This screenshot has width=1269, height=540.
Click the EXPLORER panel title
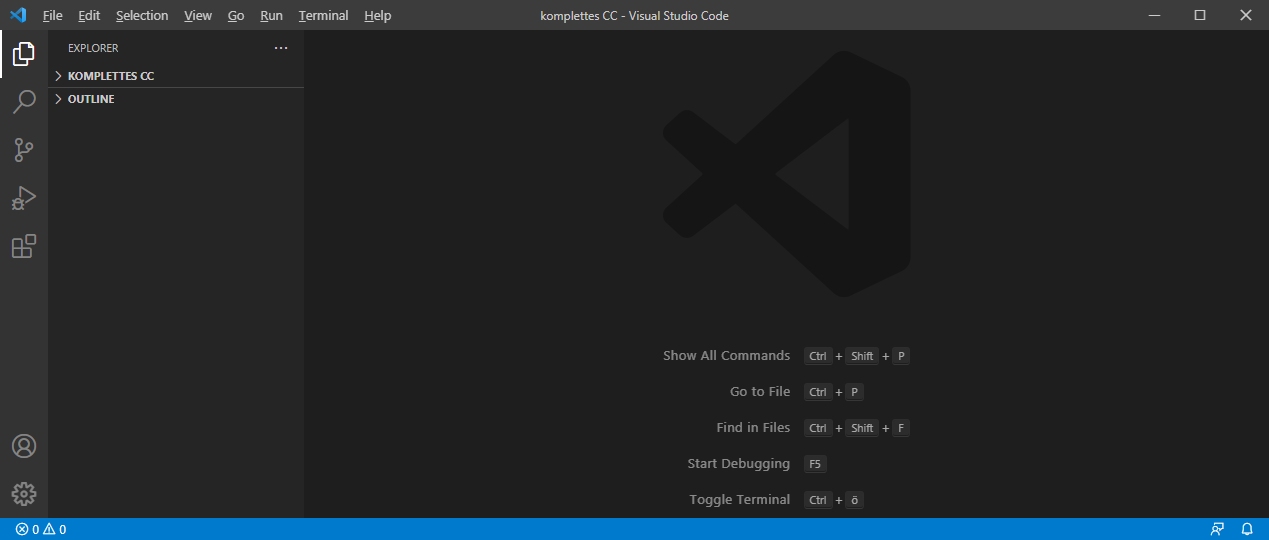[93, 48]
